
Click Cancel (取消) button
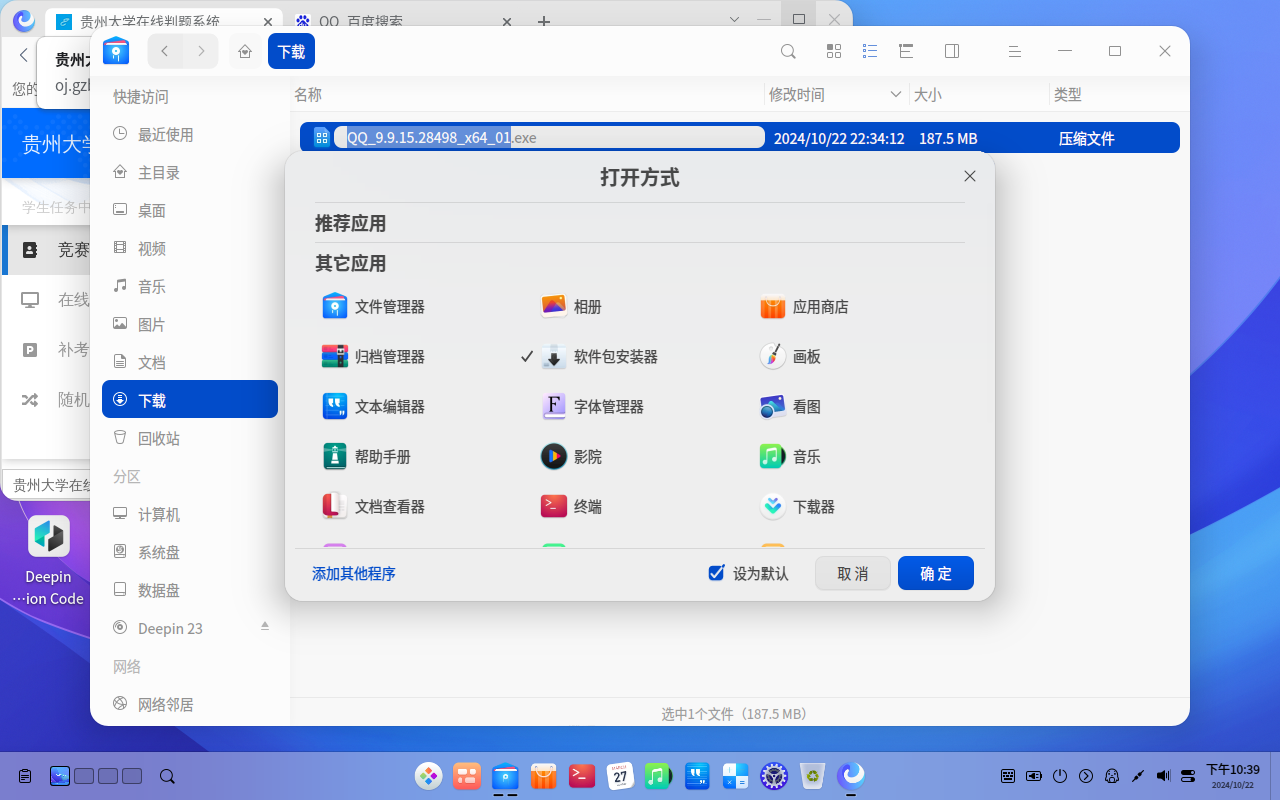click(853, 573)
